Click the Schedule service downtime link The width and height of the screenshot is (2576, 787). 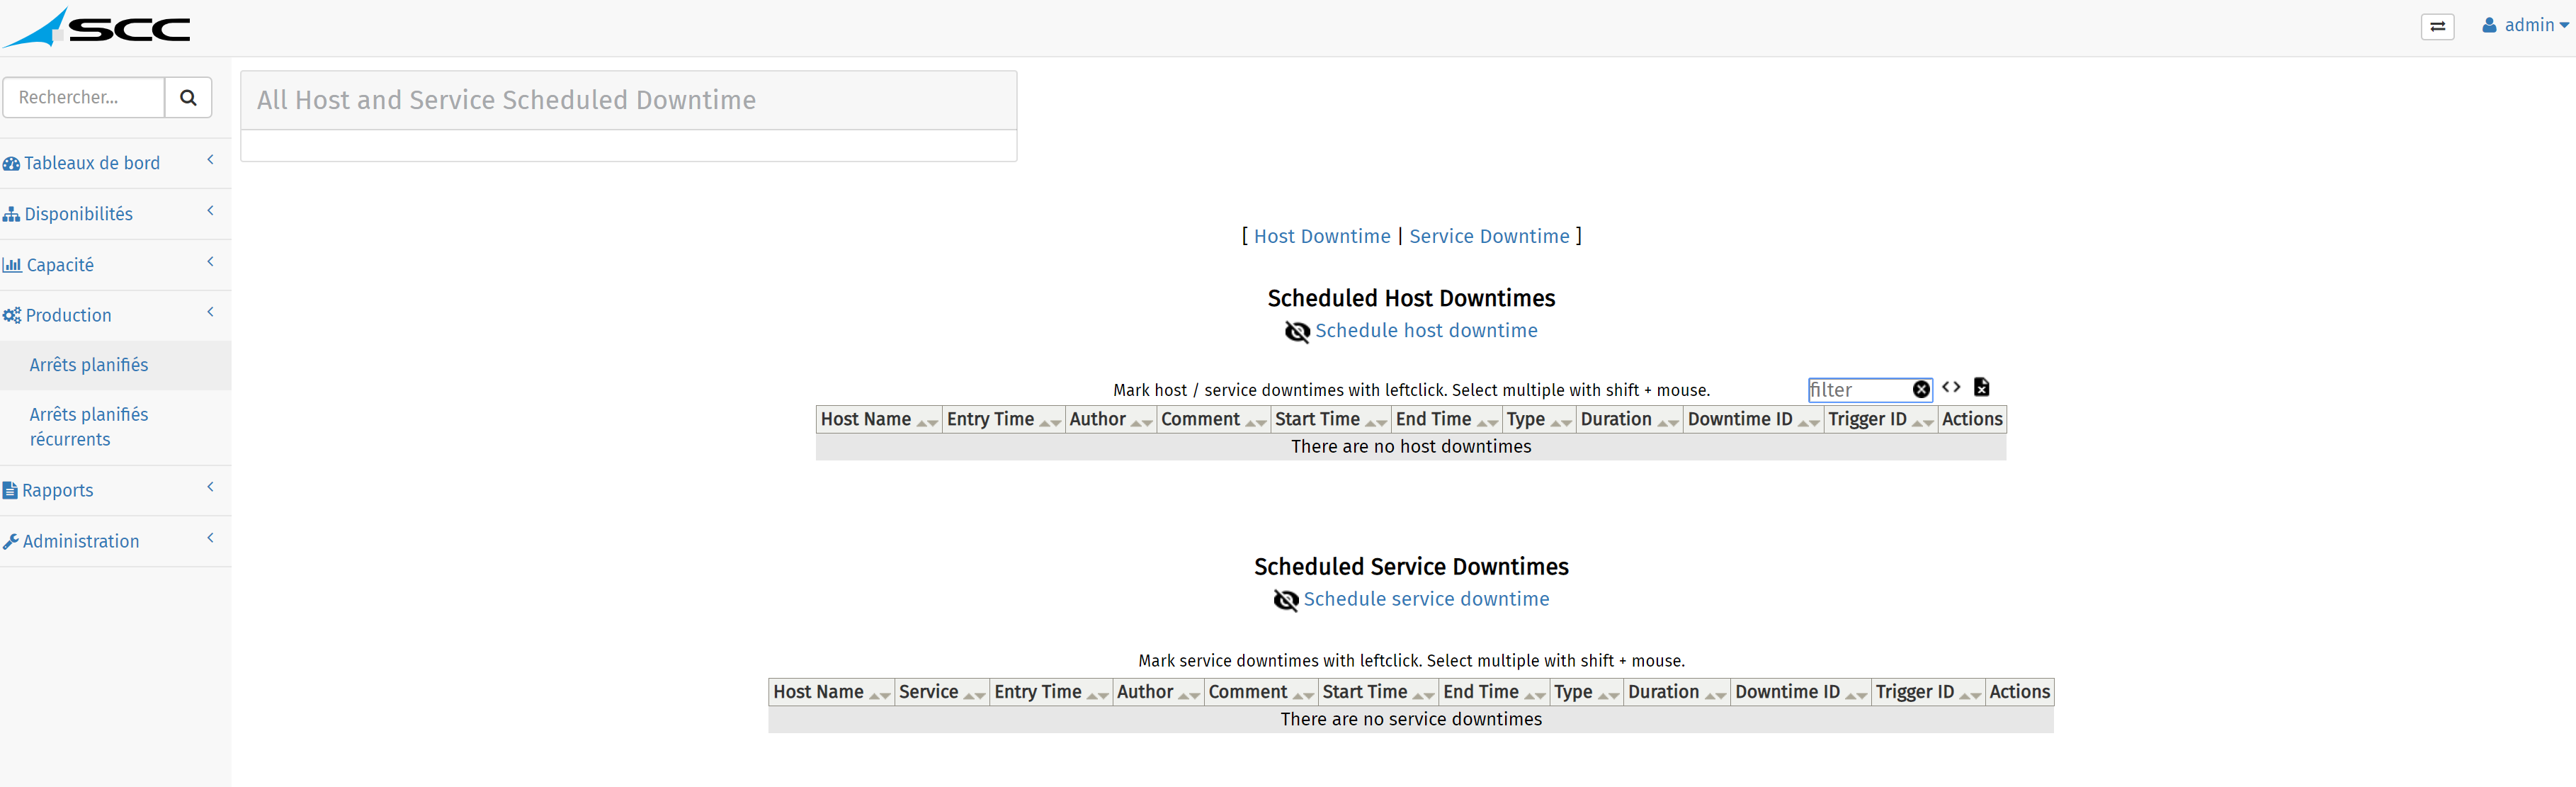pyautogui.click(x=1426, y=599)
